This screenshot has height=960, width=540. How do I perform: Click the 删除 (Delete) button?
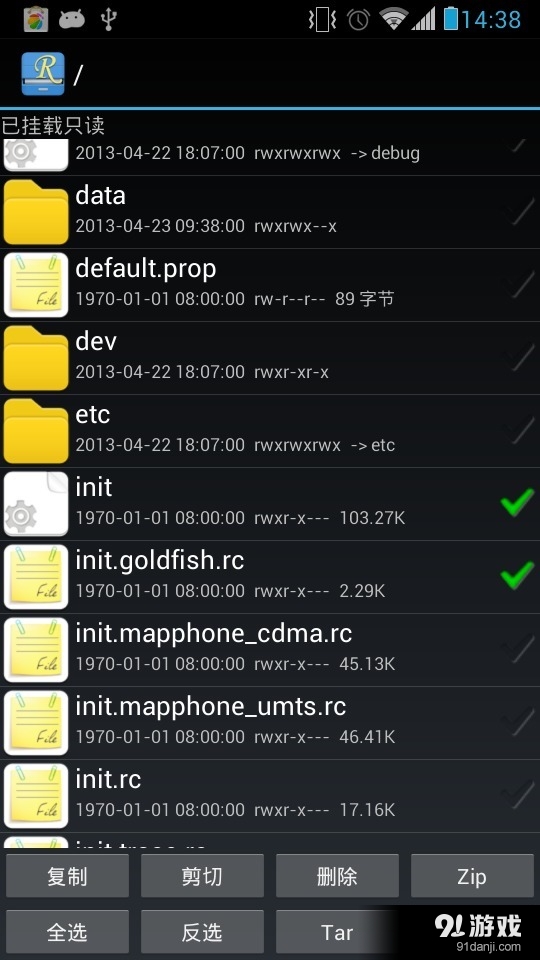(x=337, y=876)
